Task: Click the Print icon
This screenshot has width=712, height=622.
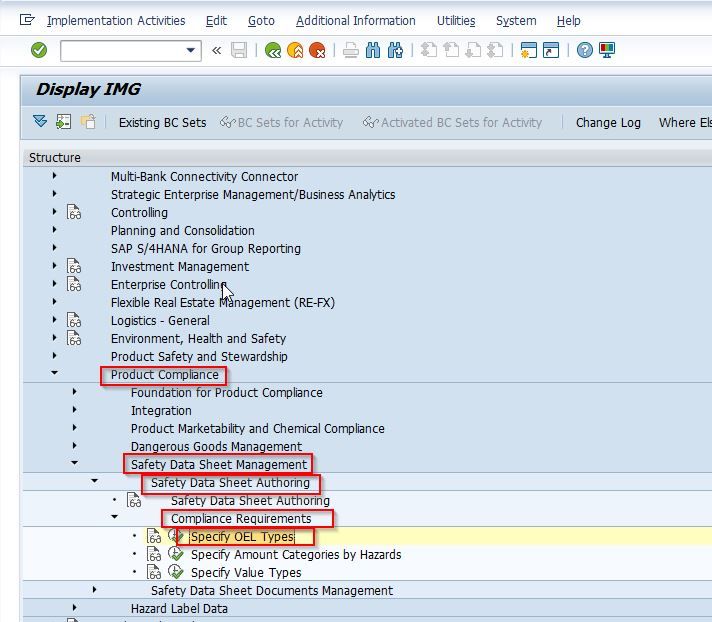Action: pyautogui.click(x=351, y=50)
